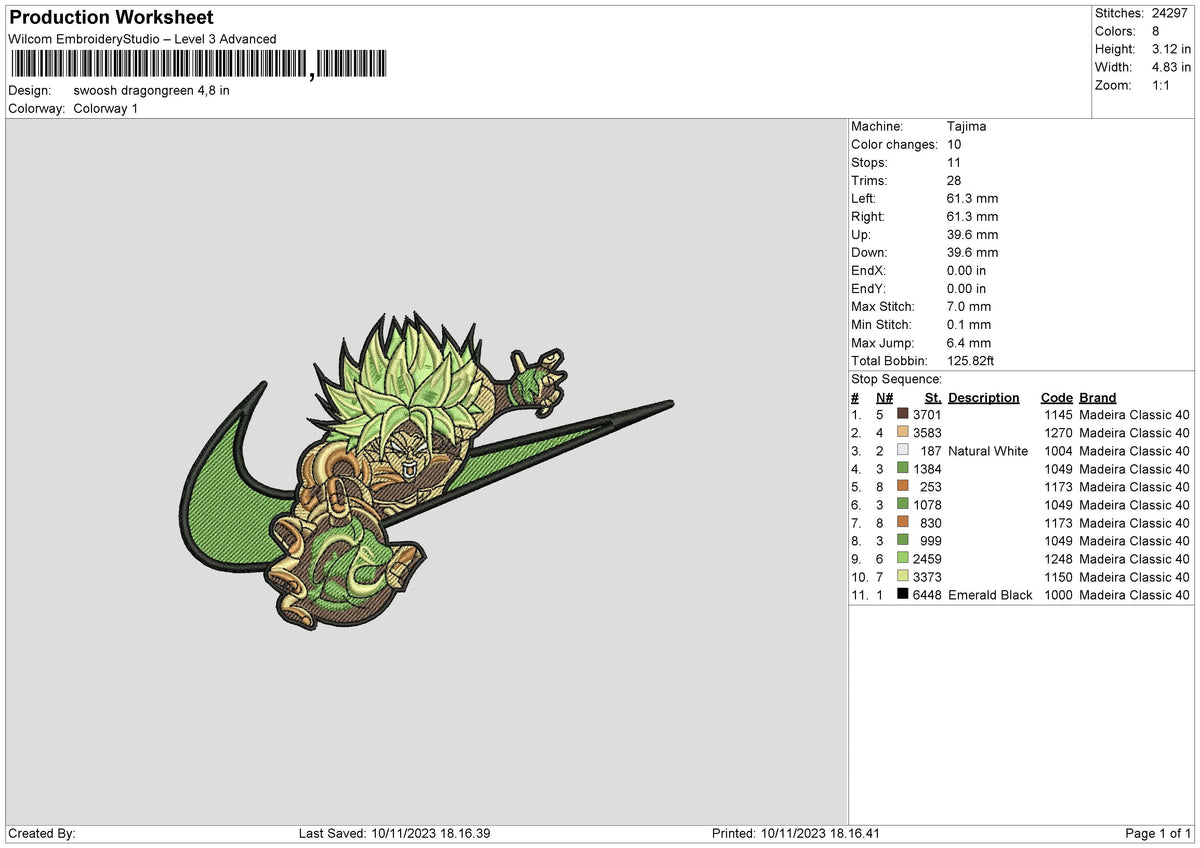
Task: Click the Color changes value 10
Action: coord(954,144)
